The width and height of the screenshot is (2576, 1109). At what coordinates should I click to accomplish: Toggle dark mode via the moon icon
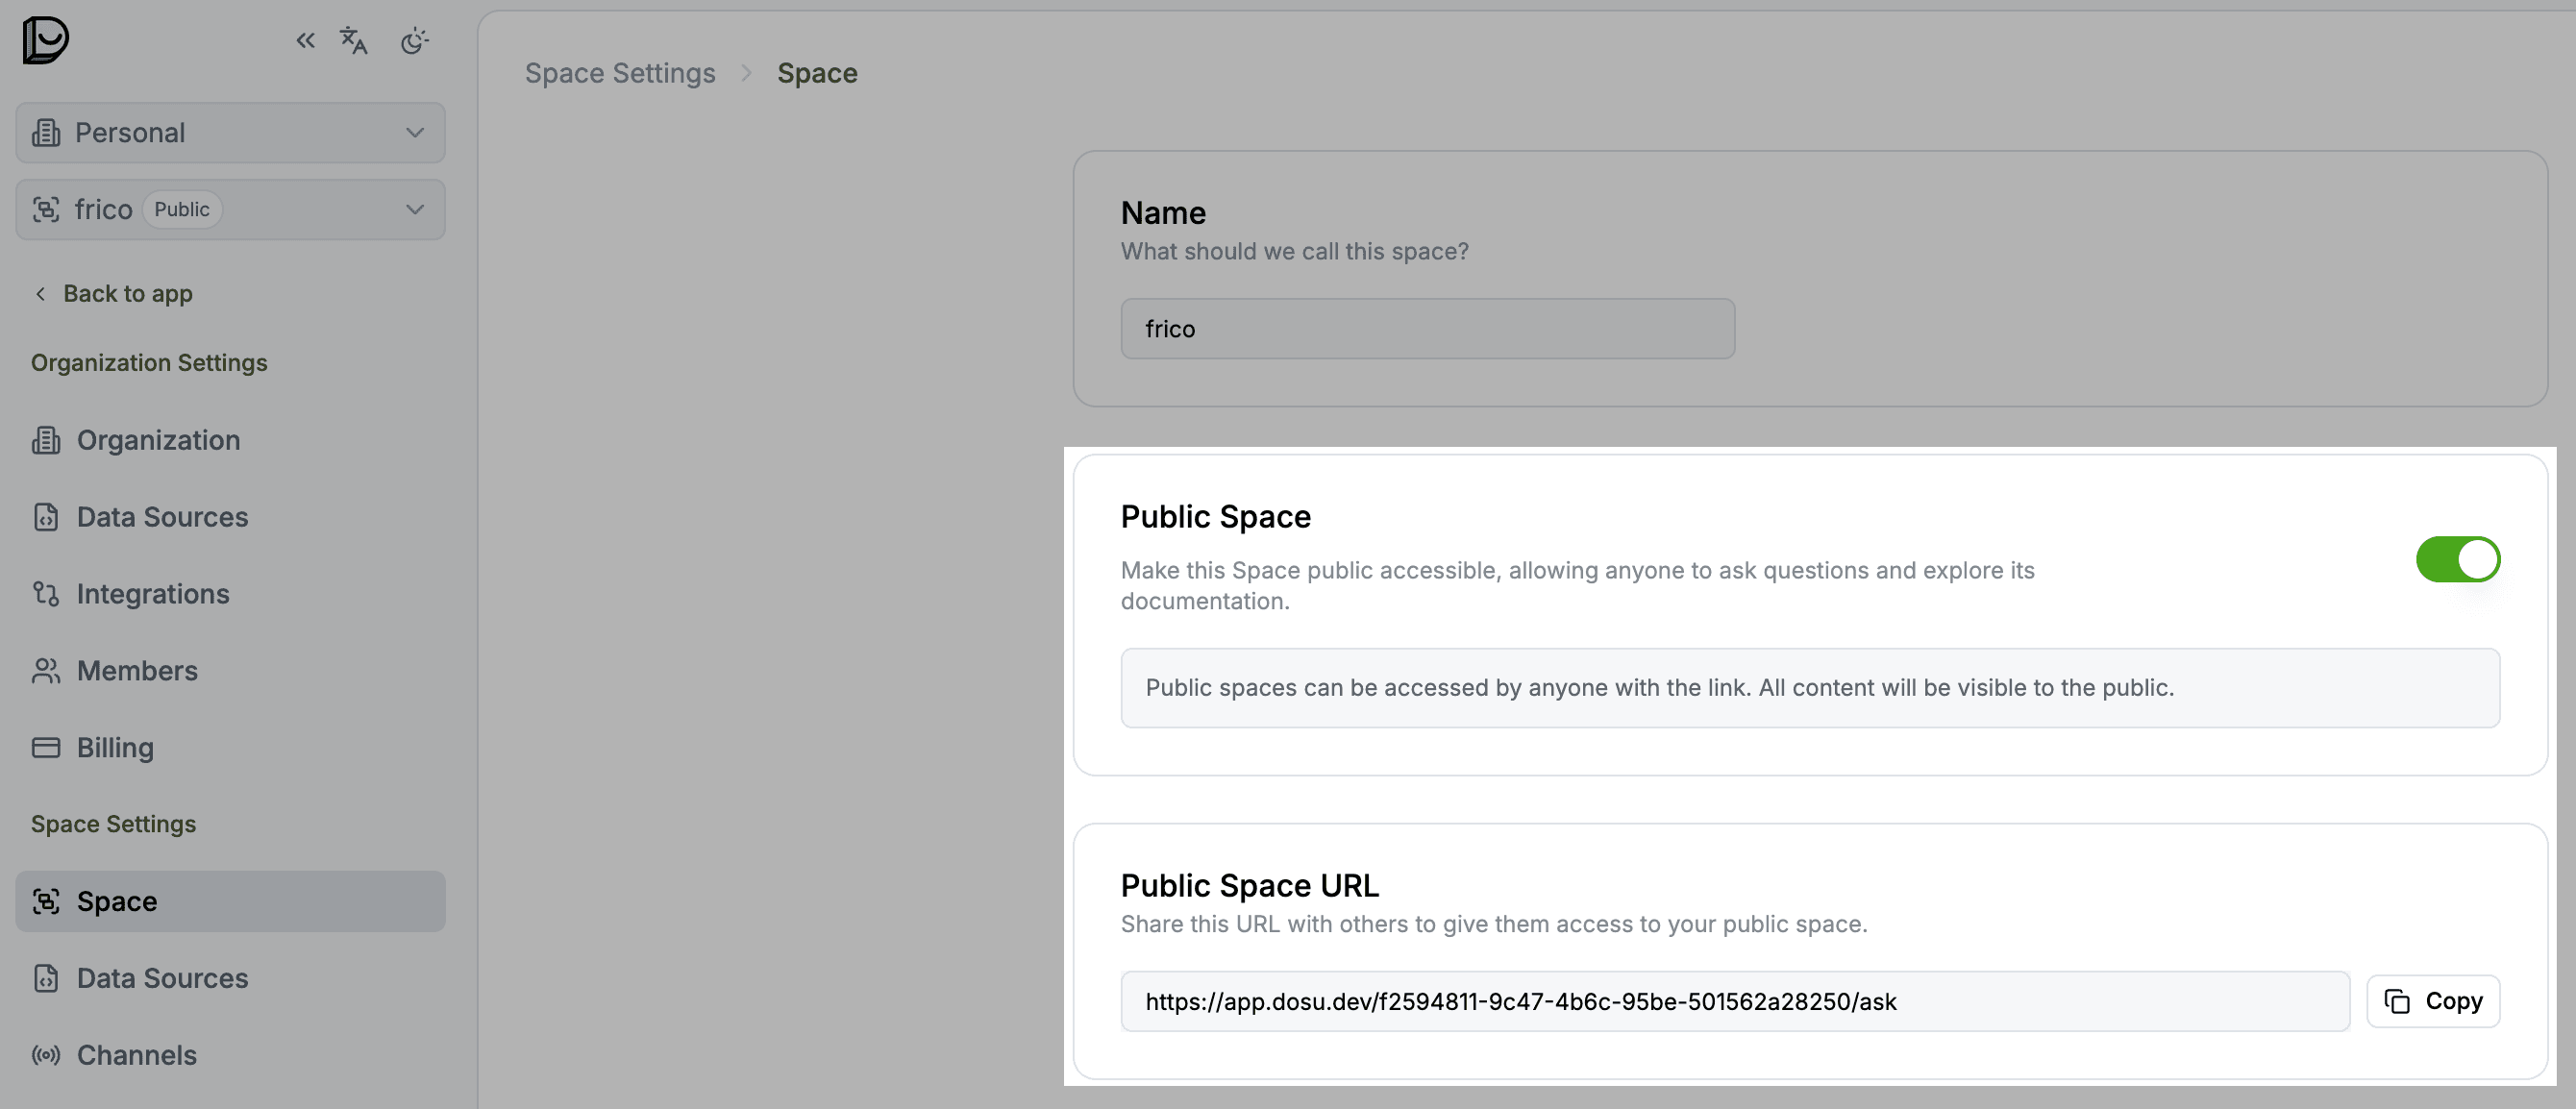click(x=416, y=40)
